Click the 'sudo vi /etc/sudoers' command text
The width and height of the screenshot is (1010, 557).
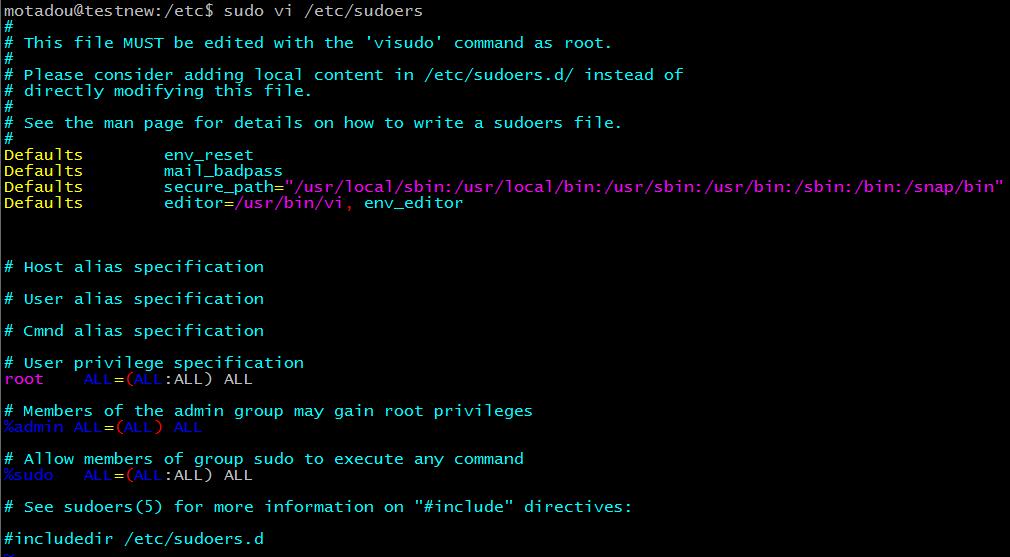point(323,11)
